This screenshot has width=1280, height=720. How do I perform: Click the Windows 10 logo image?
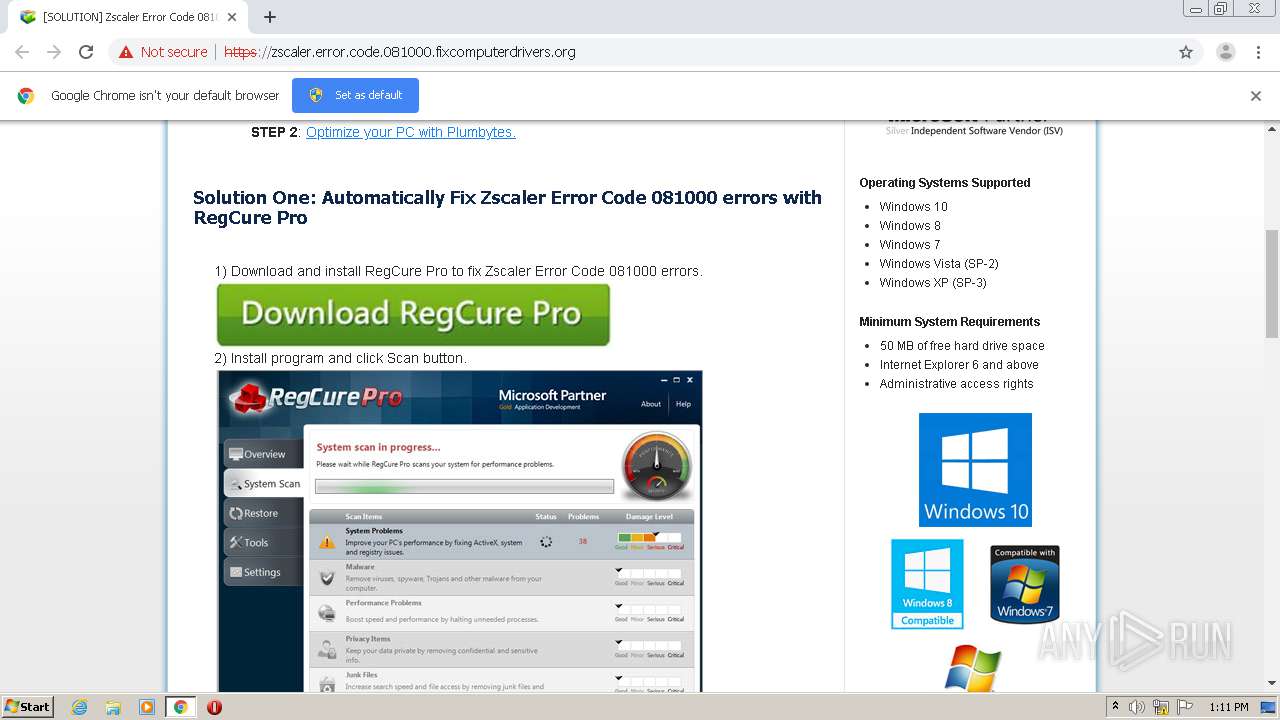pos(975,469)
